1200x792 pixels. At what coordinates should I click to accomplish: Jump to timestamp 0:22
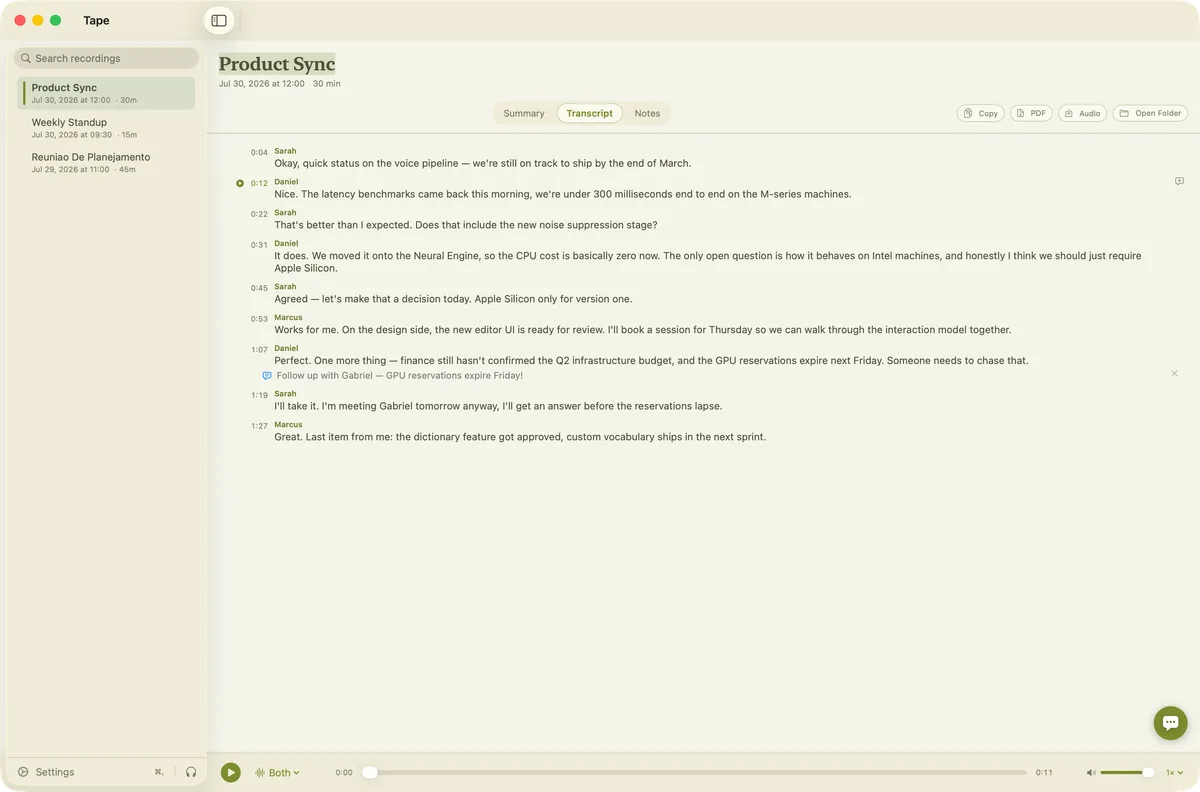(259, 214)
